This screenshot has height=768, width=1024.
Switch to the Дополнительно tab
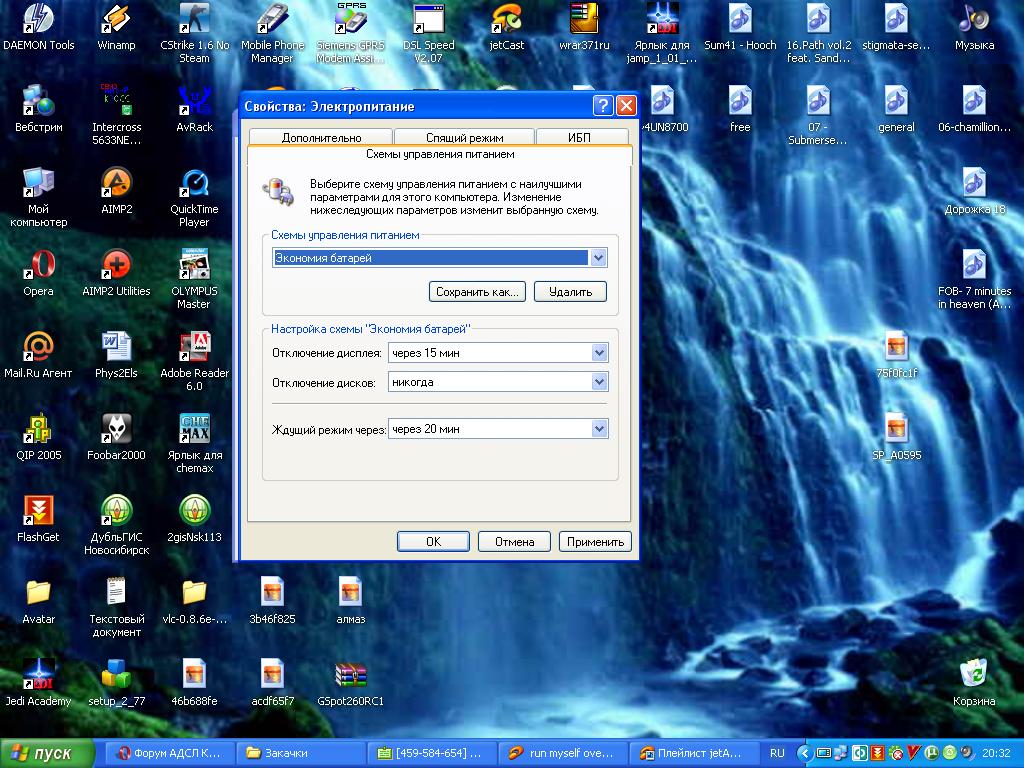pos(321,138)
